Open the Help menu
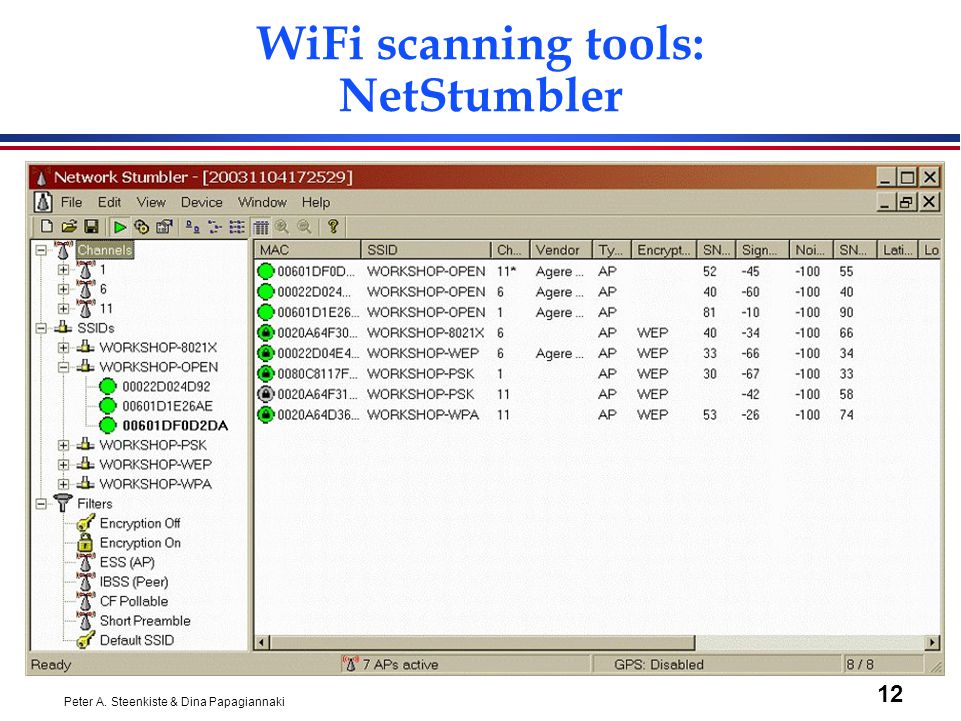This screenshot has height=721, width=961. (x=316, y=202)
